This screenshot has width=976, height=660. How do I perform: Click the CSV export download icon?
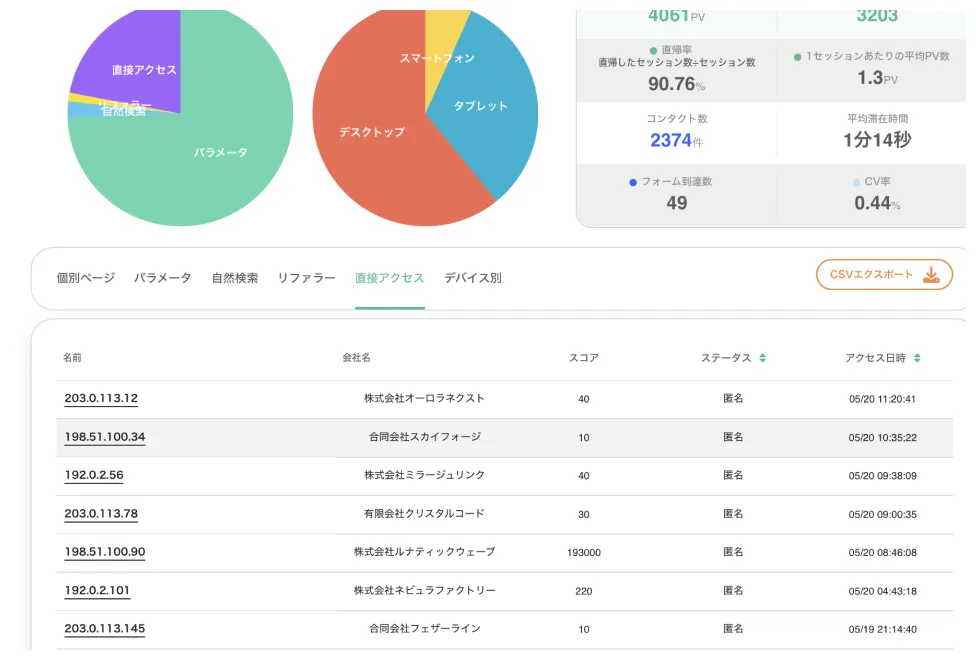pyautogui.click(x=931, y=275)
